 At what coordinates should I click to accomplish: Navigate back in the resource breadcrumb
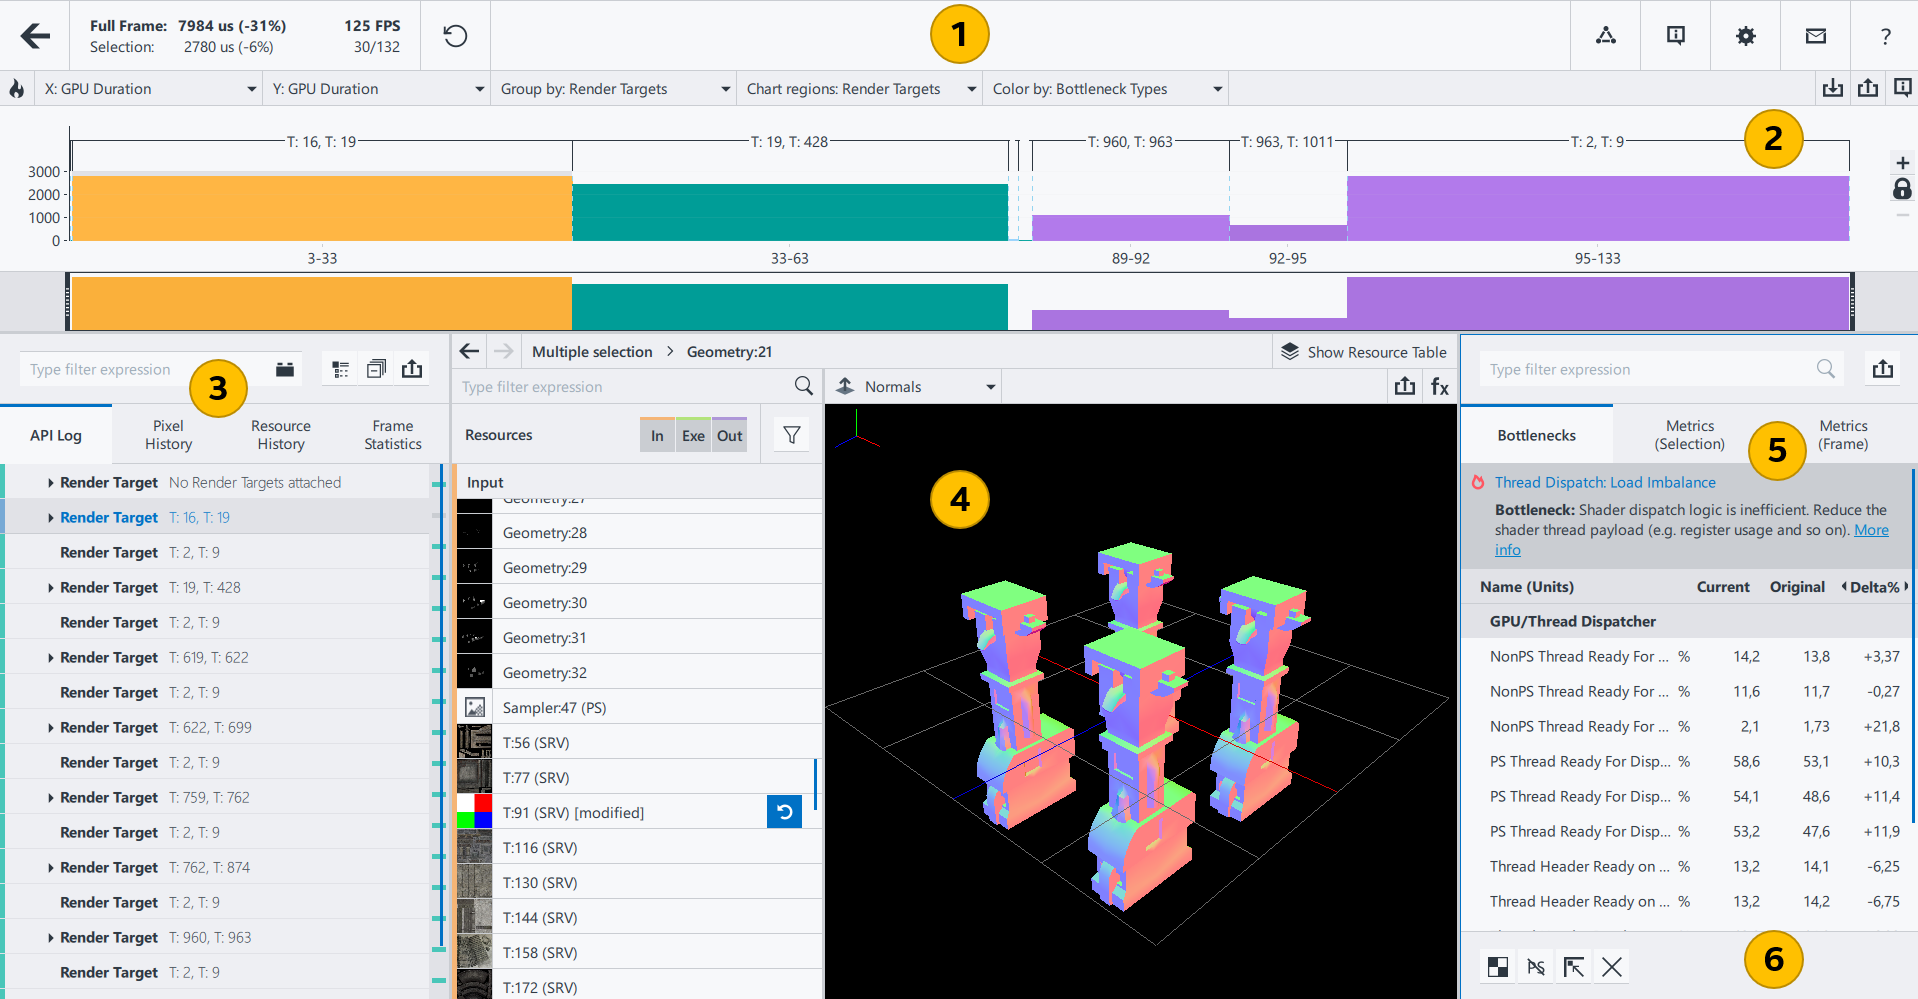click(x=469, y=351)
